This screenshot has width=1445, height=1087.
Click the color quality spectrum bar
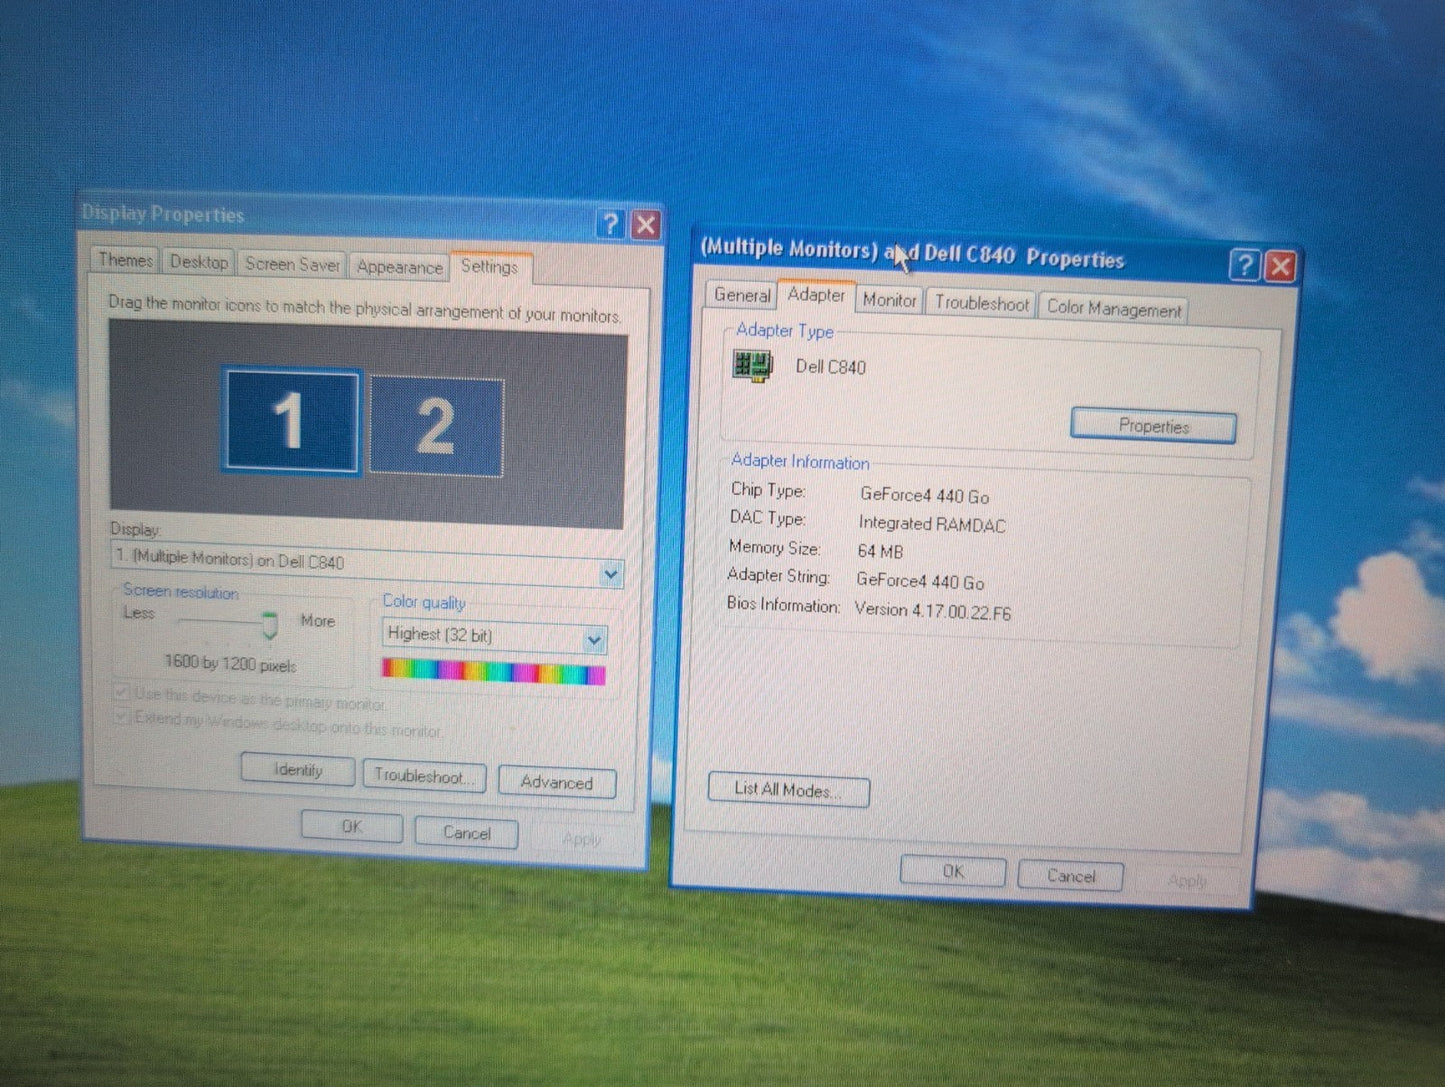493,670
